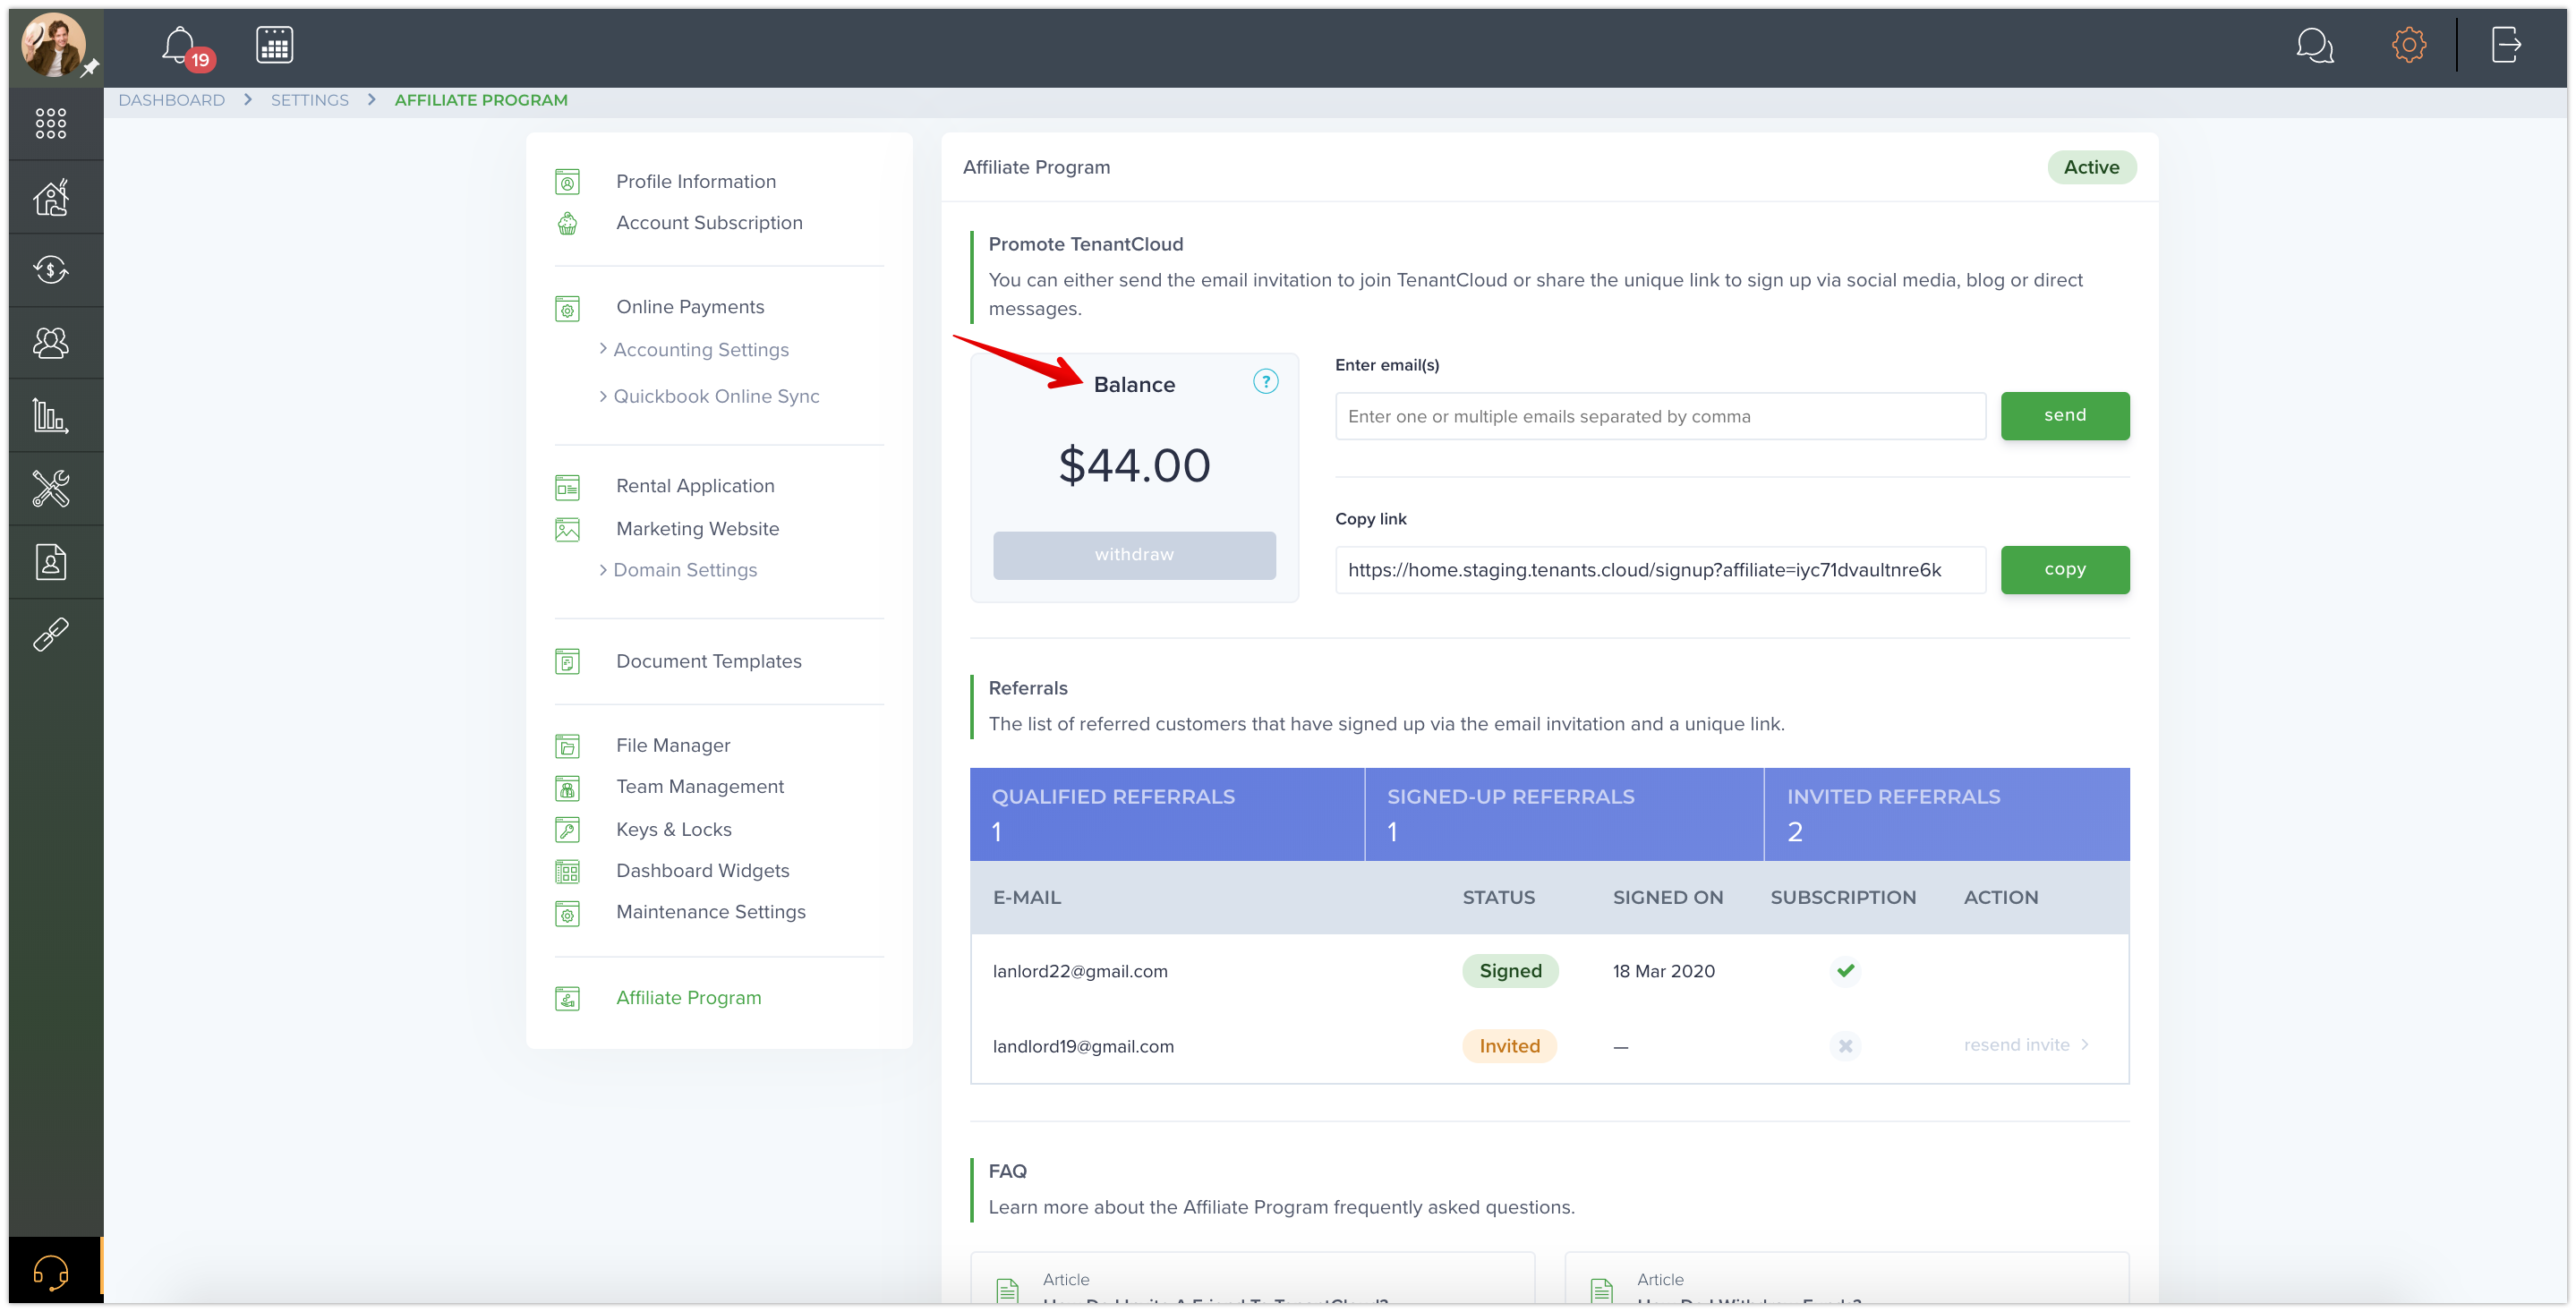
Task: Open Dashboard Widgets settings
Action: tap(702, 870)
